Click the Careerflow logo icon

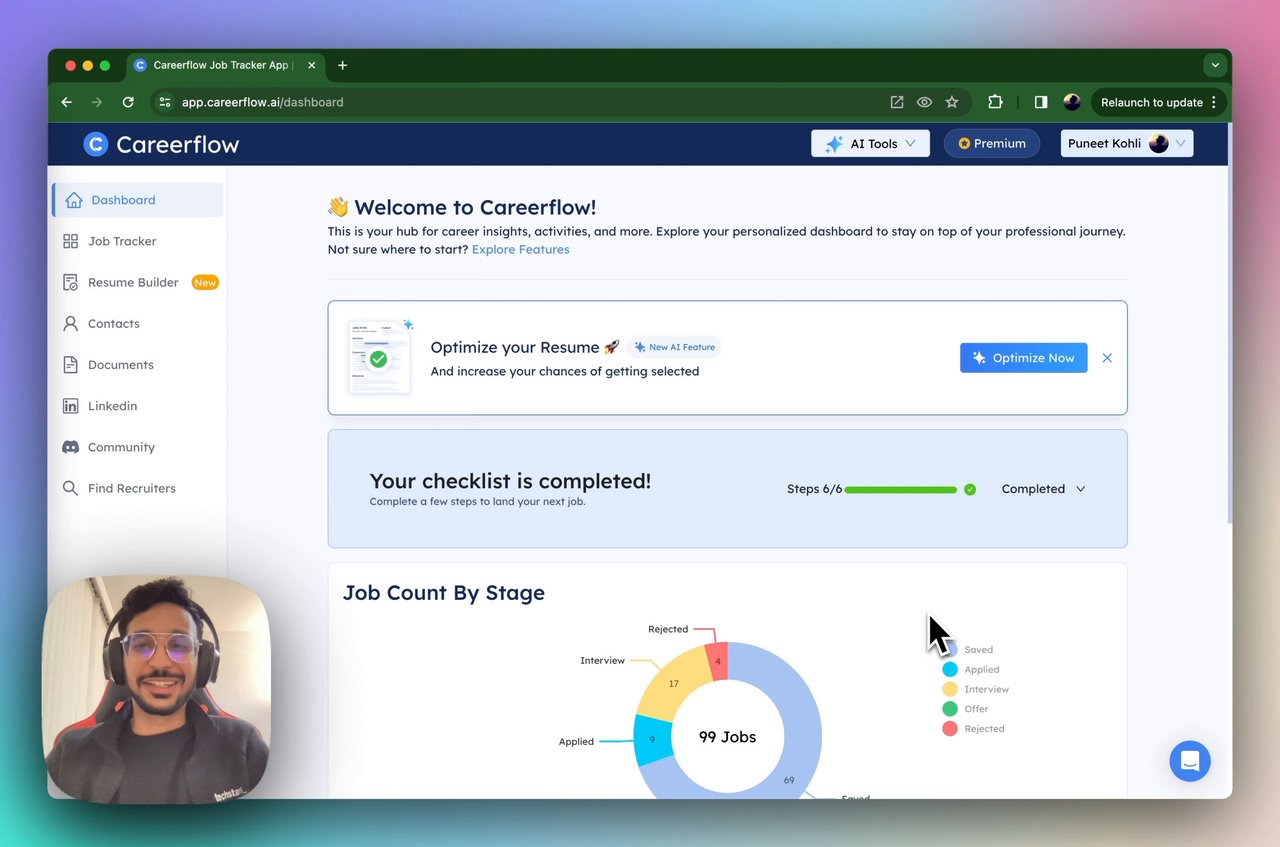tap(95, 144)
